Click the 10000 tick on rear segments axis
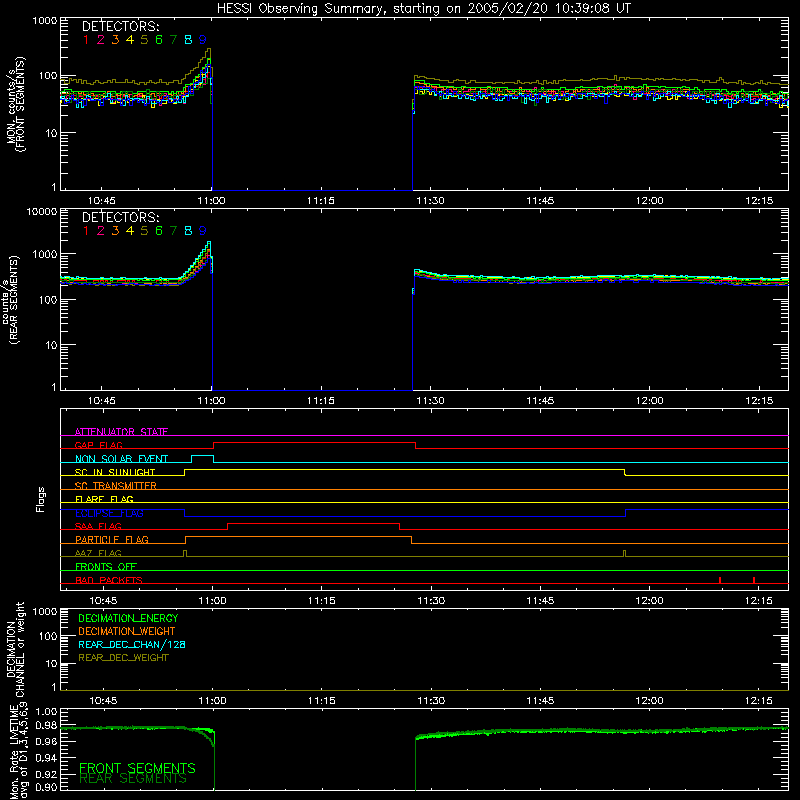This screenshot has width=800, height=800. tap(41, 212)
